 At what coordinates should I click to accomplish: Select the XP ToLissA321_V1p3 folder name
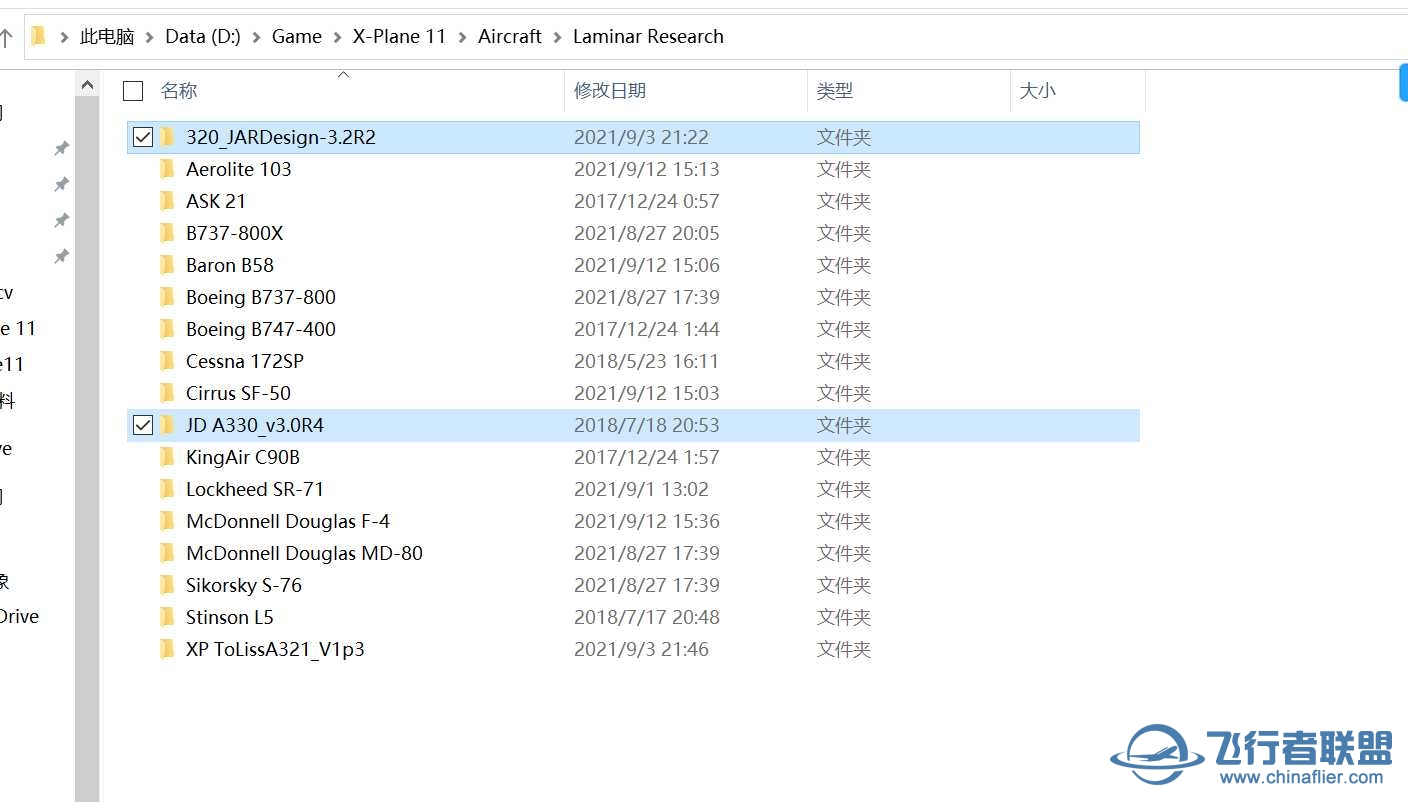click(x=276, y=649)
